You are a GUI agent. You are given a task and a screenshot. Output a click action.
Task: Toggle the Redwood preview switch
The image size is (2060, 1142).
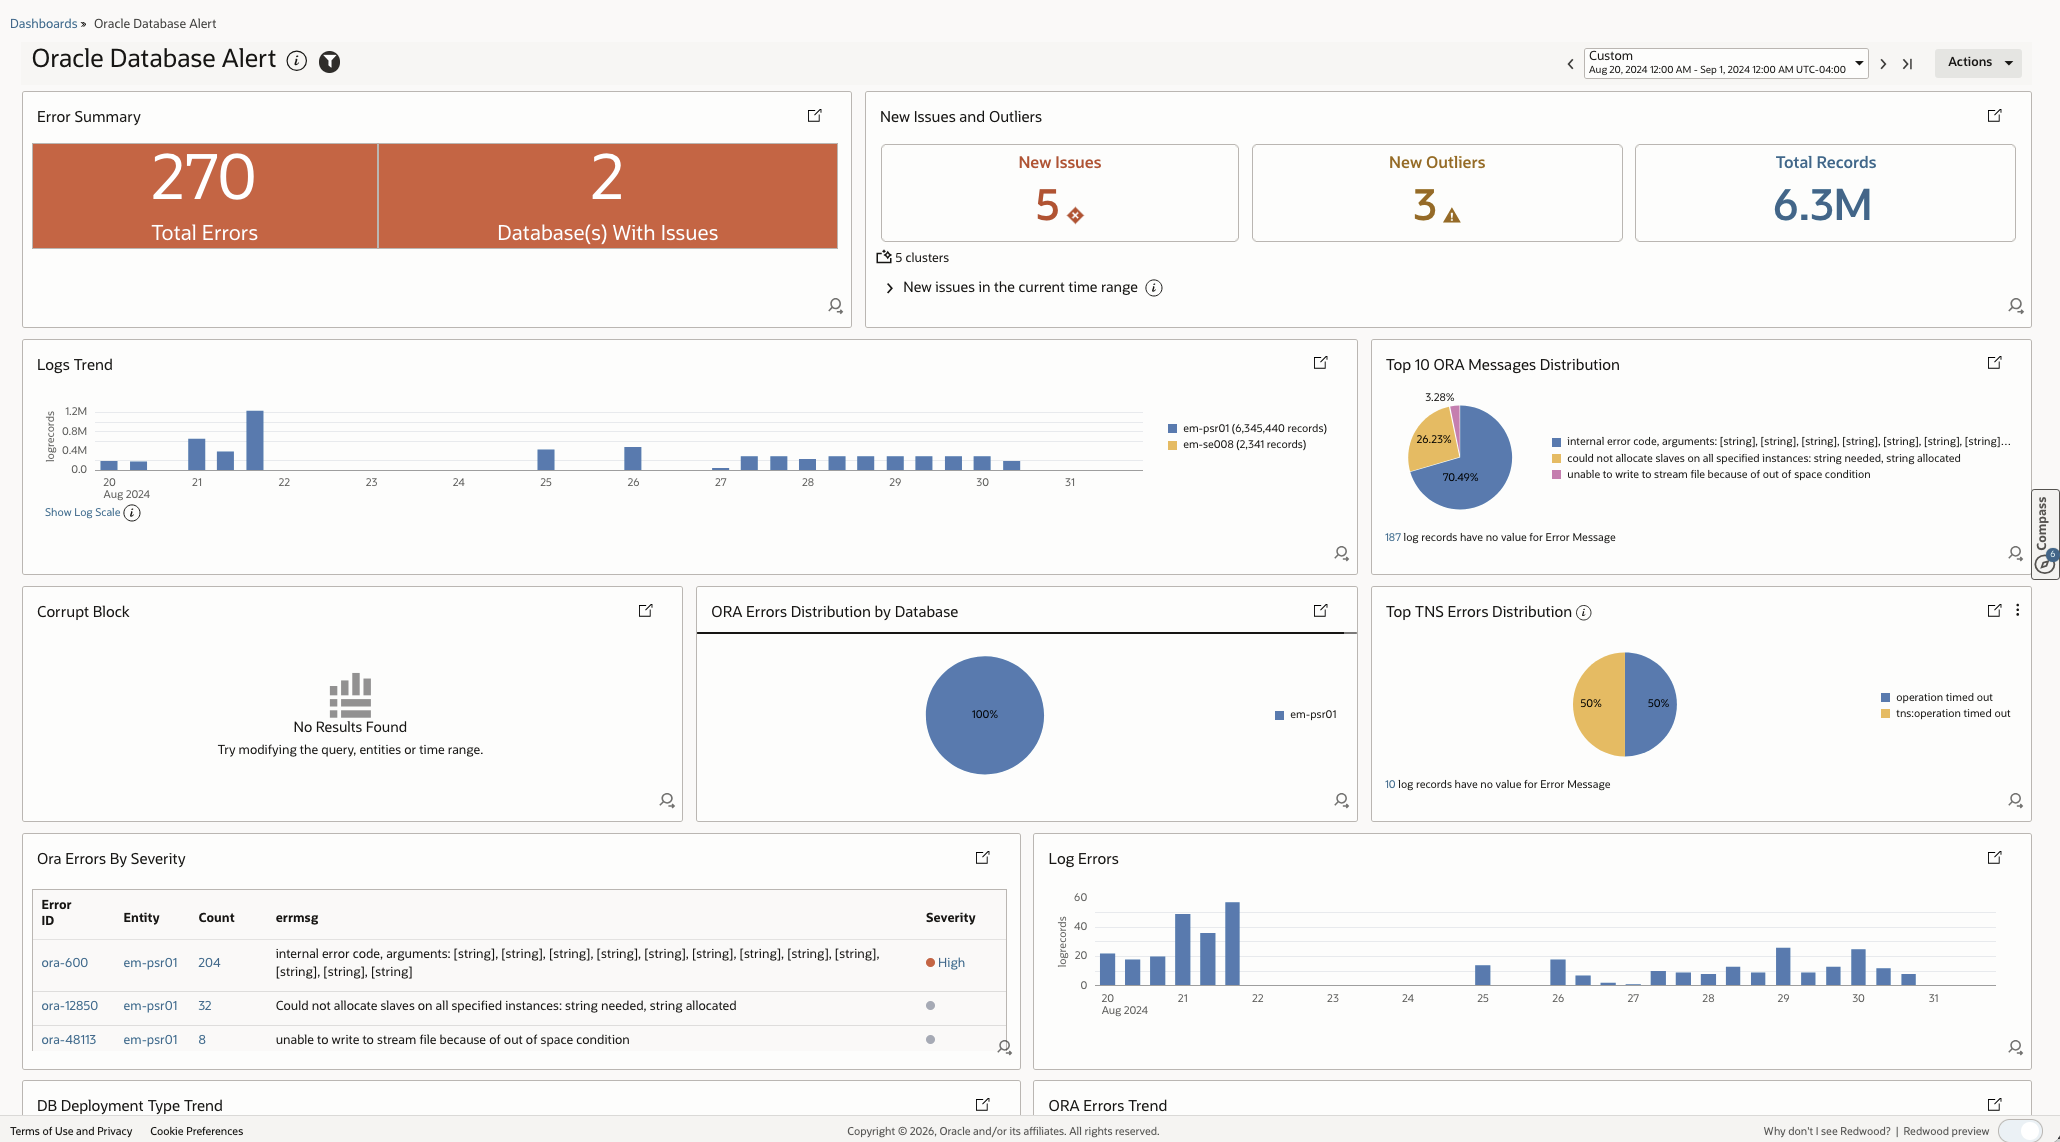pos(2020,1131)
